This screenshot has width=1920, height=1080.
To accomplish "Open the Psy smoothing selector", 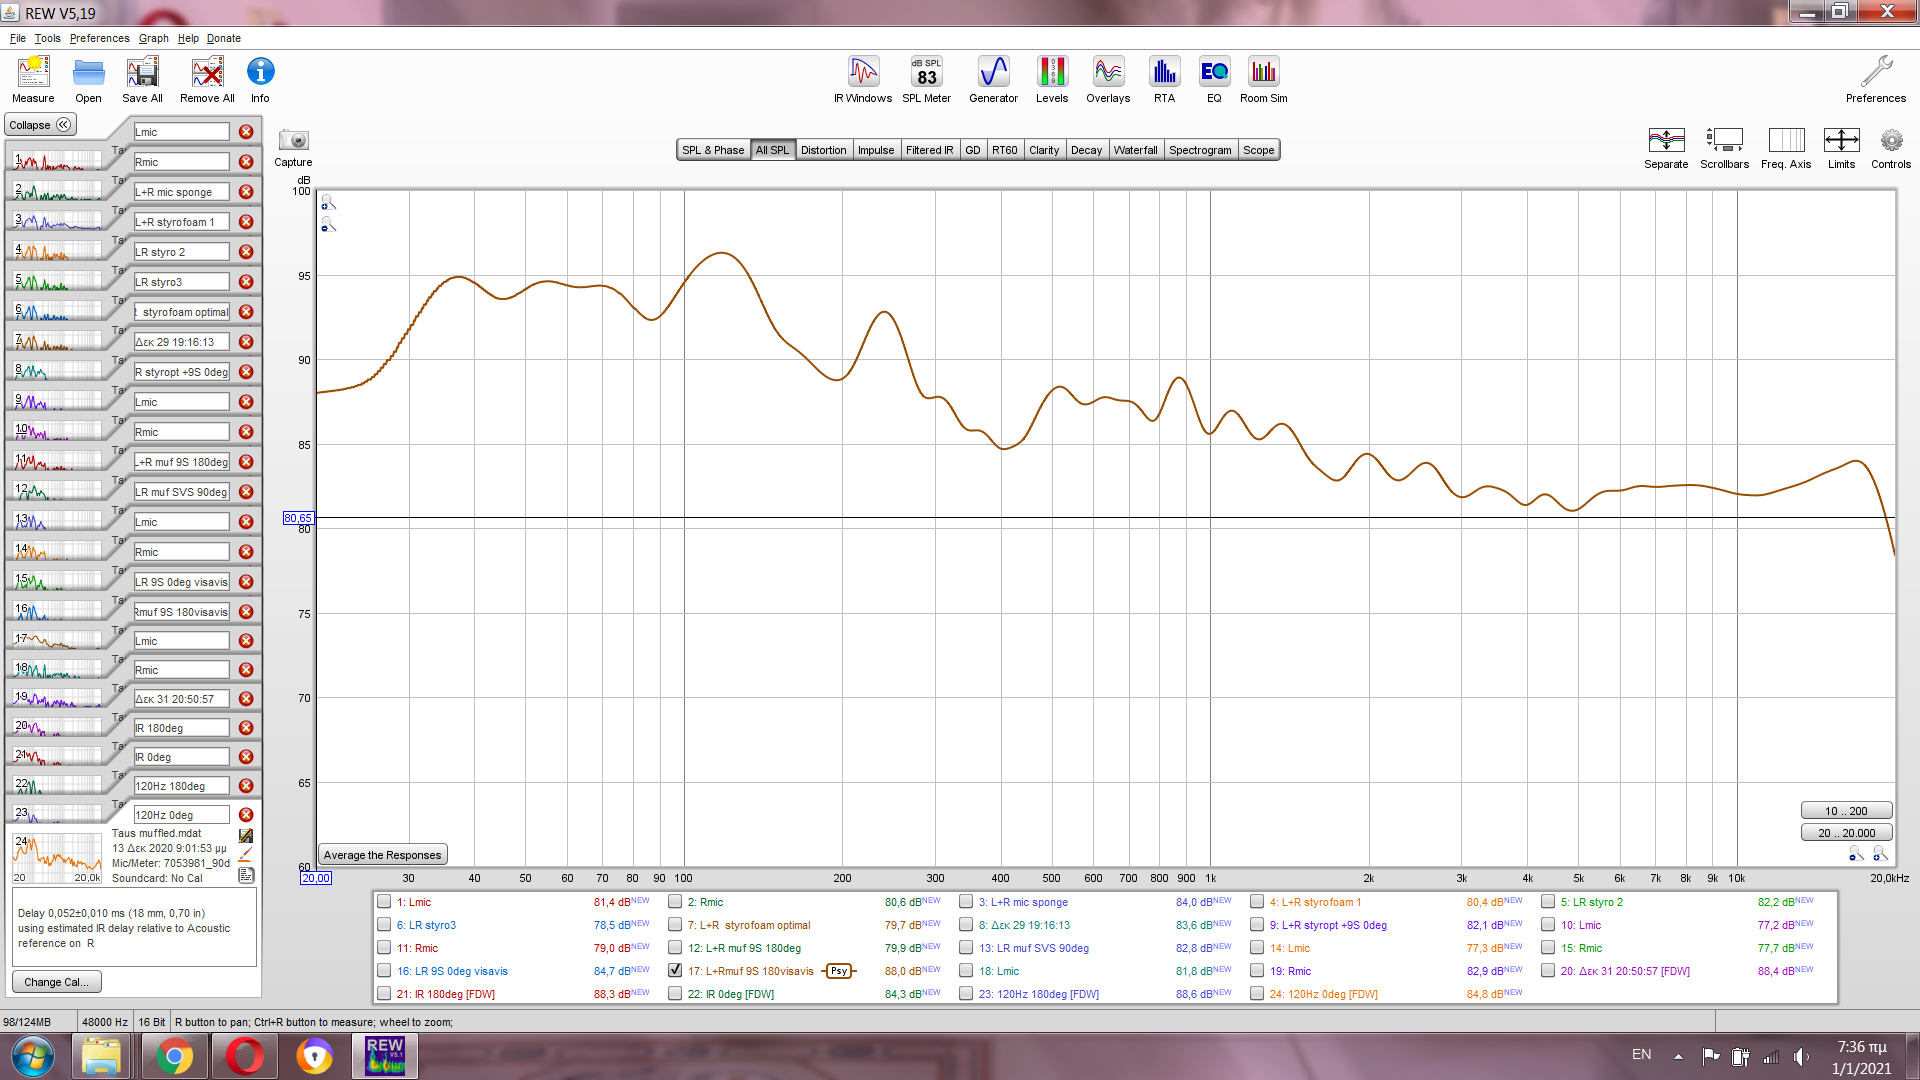I will pos(839,971).
